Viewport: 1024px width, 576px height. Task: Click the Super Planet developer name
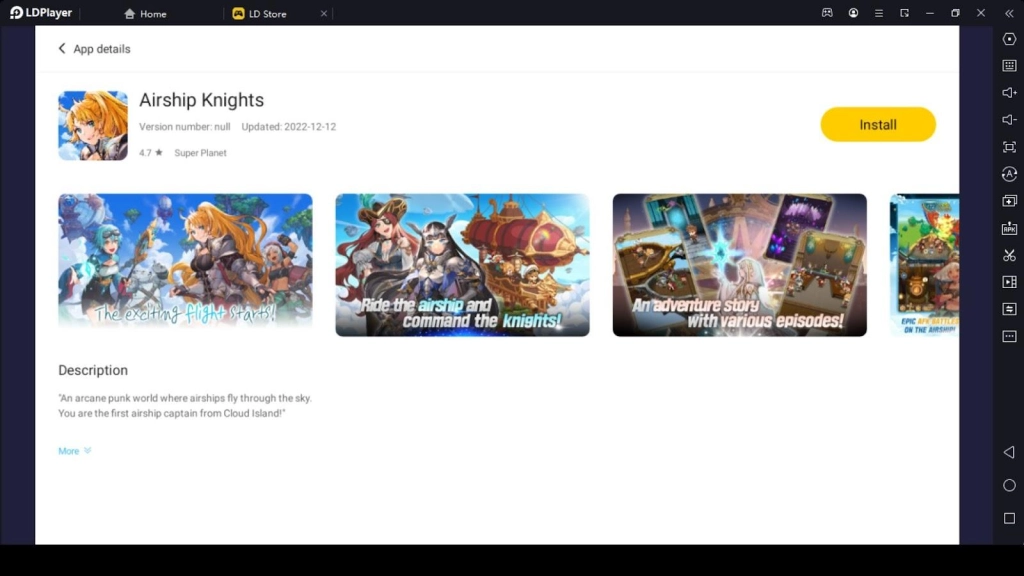[200, 153]
